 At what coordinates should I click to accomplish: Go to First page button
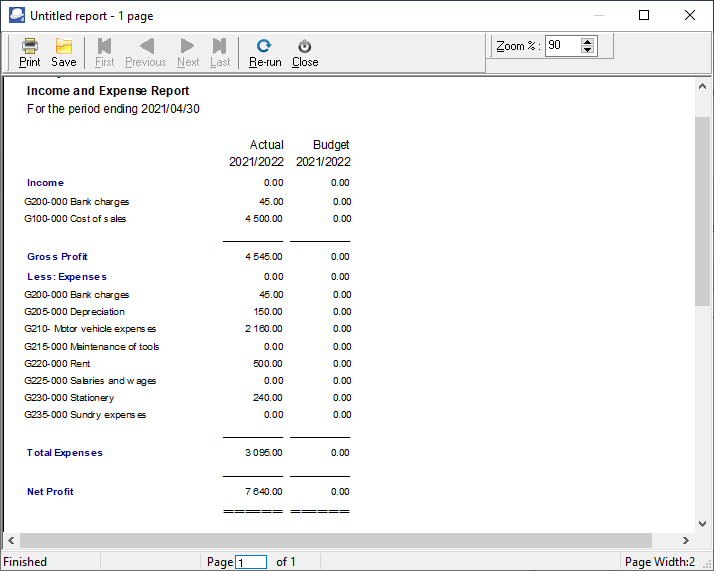click(x=104, y=53)
